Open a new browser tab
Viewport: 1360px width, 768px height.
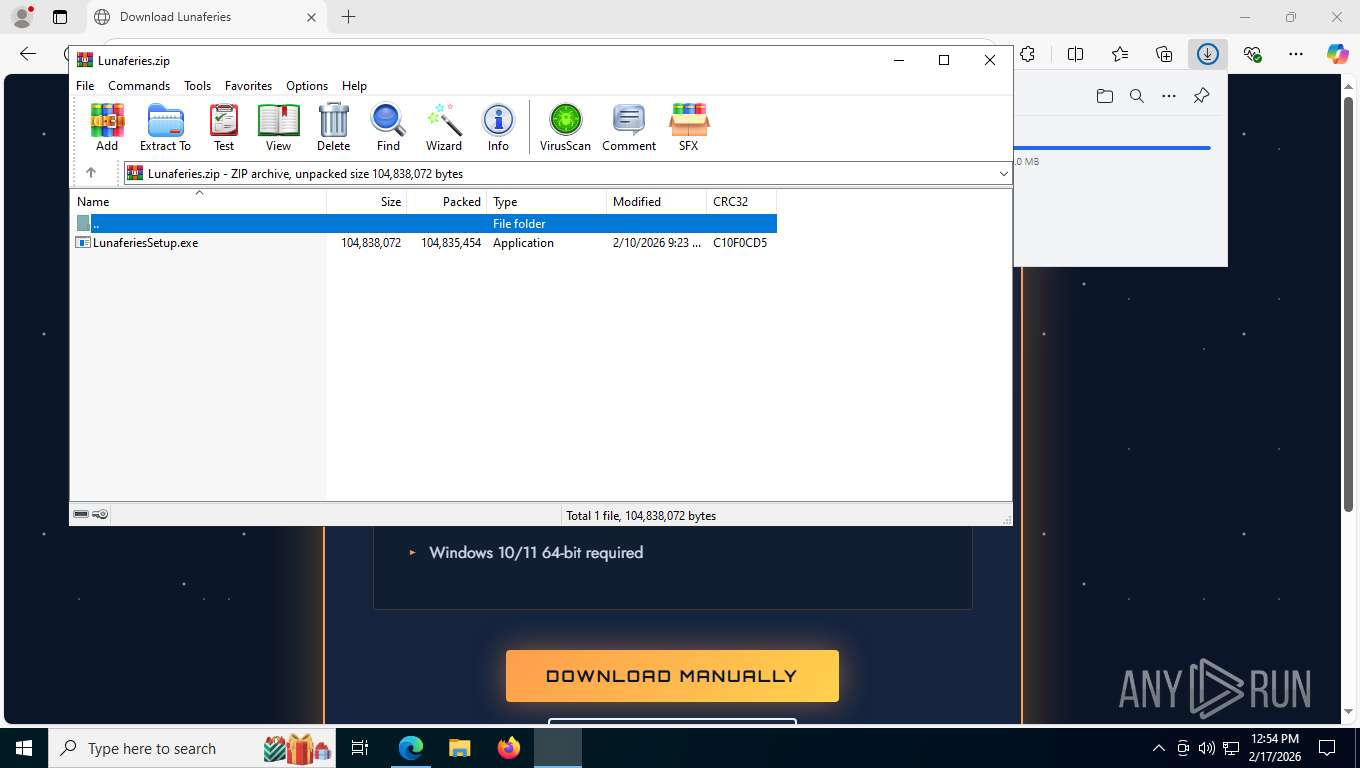click(348, 17)
